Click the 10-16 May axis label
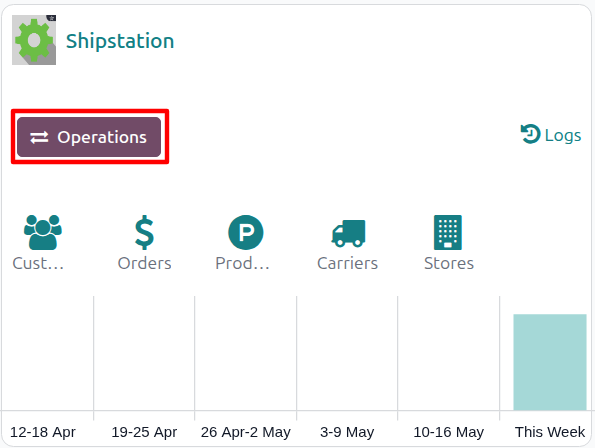The height and width of the screenshot is (448, 595). (x=449, y=432)
